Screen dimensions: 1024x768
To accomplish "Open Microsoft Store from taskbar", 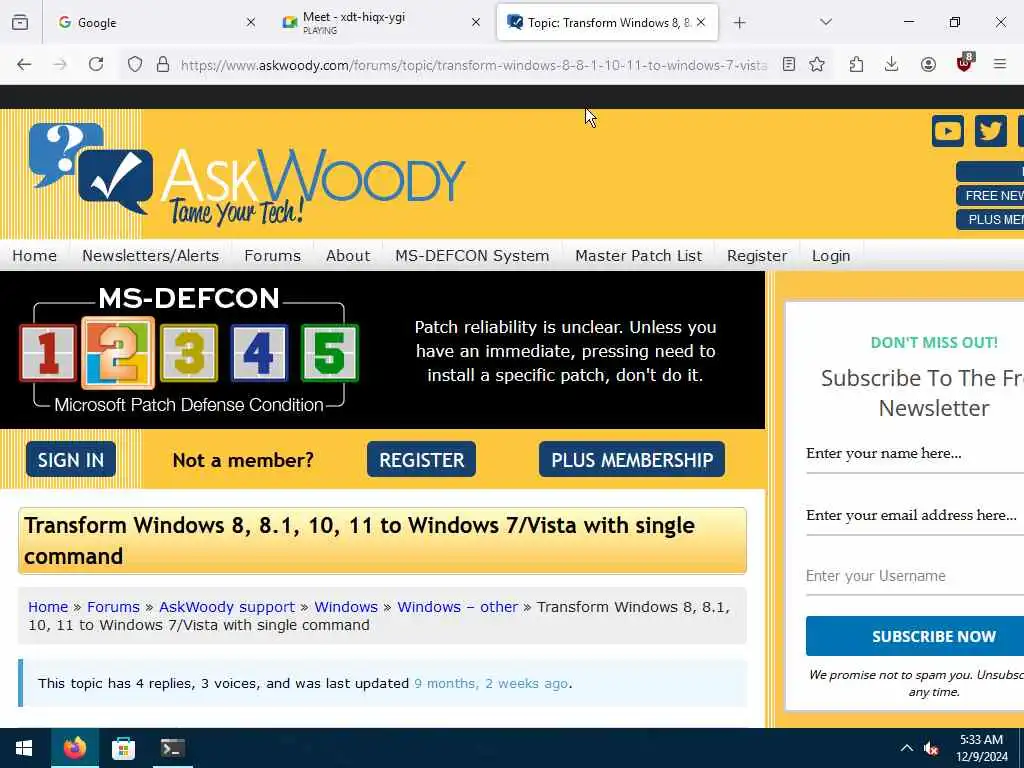I will tap(123, 748).
